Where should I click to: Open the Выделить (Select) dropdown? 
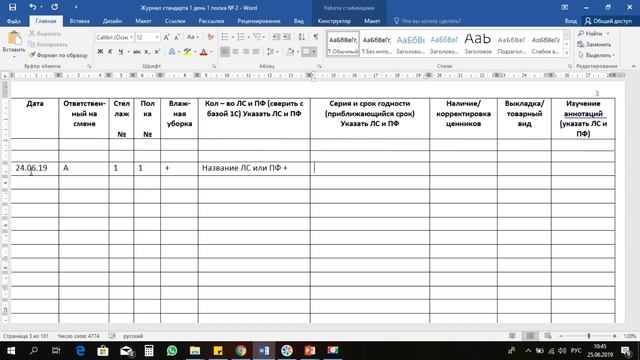pyautogui.click(x=596, y=55)
